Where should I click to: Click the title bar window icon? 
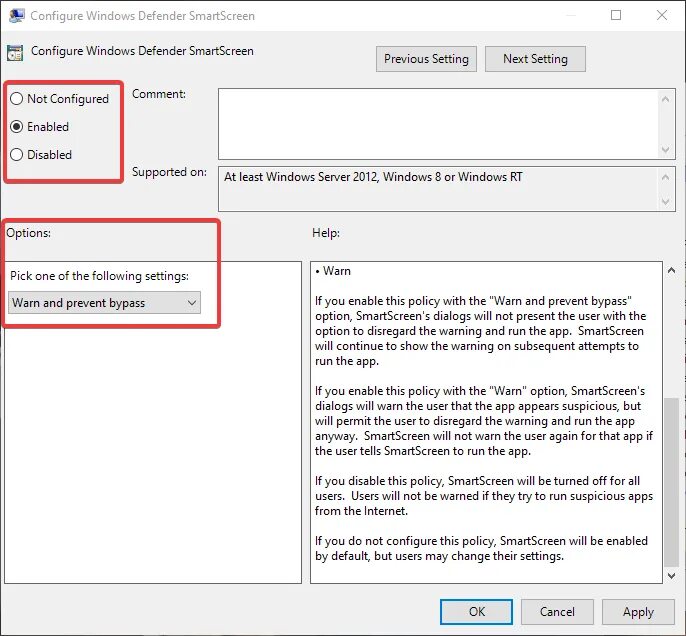click(16, 16)
